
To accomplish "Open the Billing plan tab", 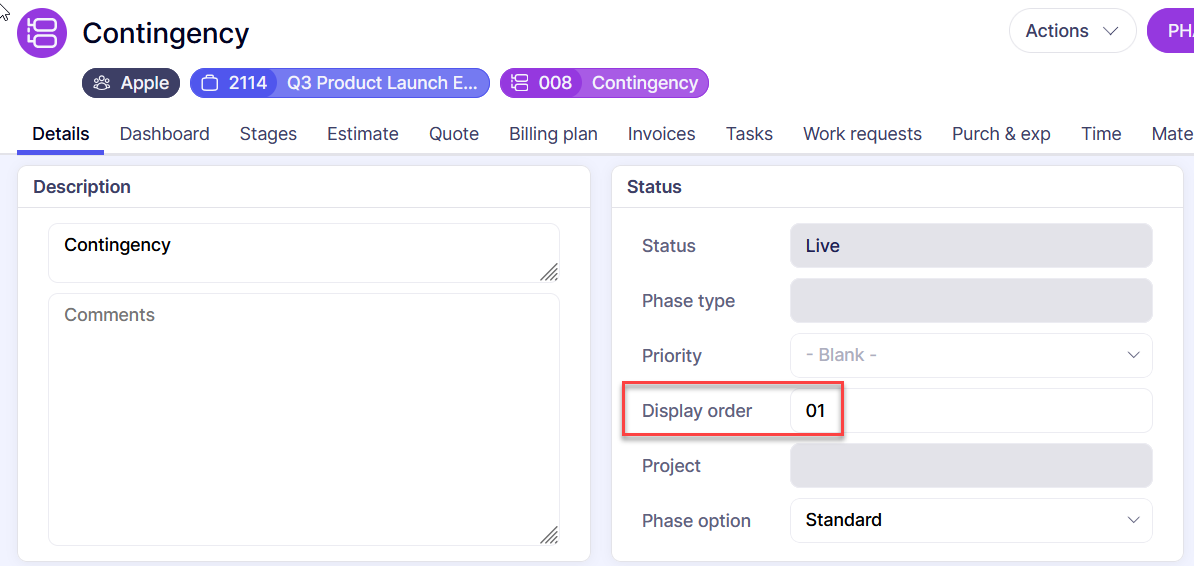I will (x=553, y=134).
